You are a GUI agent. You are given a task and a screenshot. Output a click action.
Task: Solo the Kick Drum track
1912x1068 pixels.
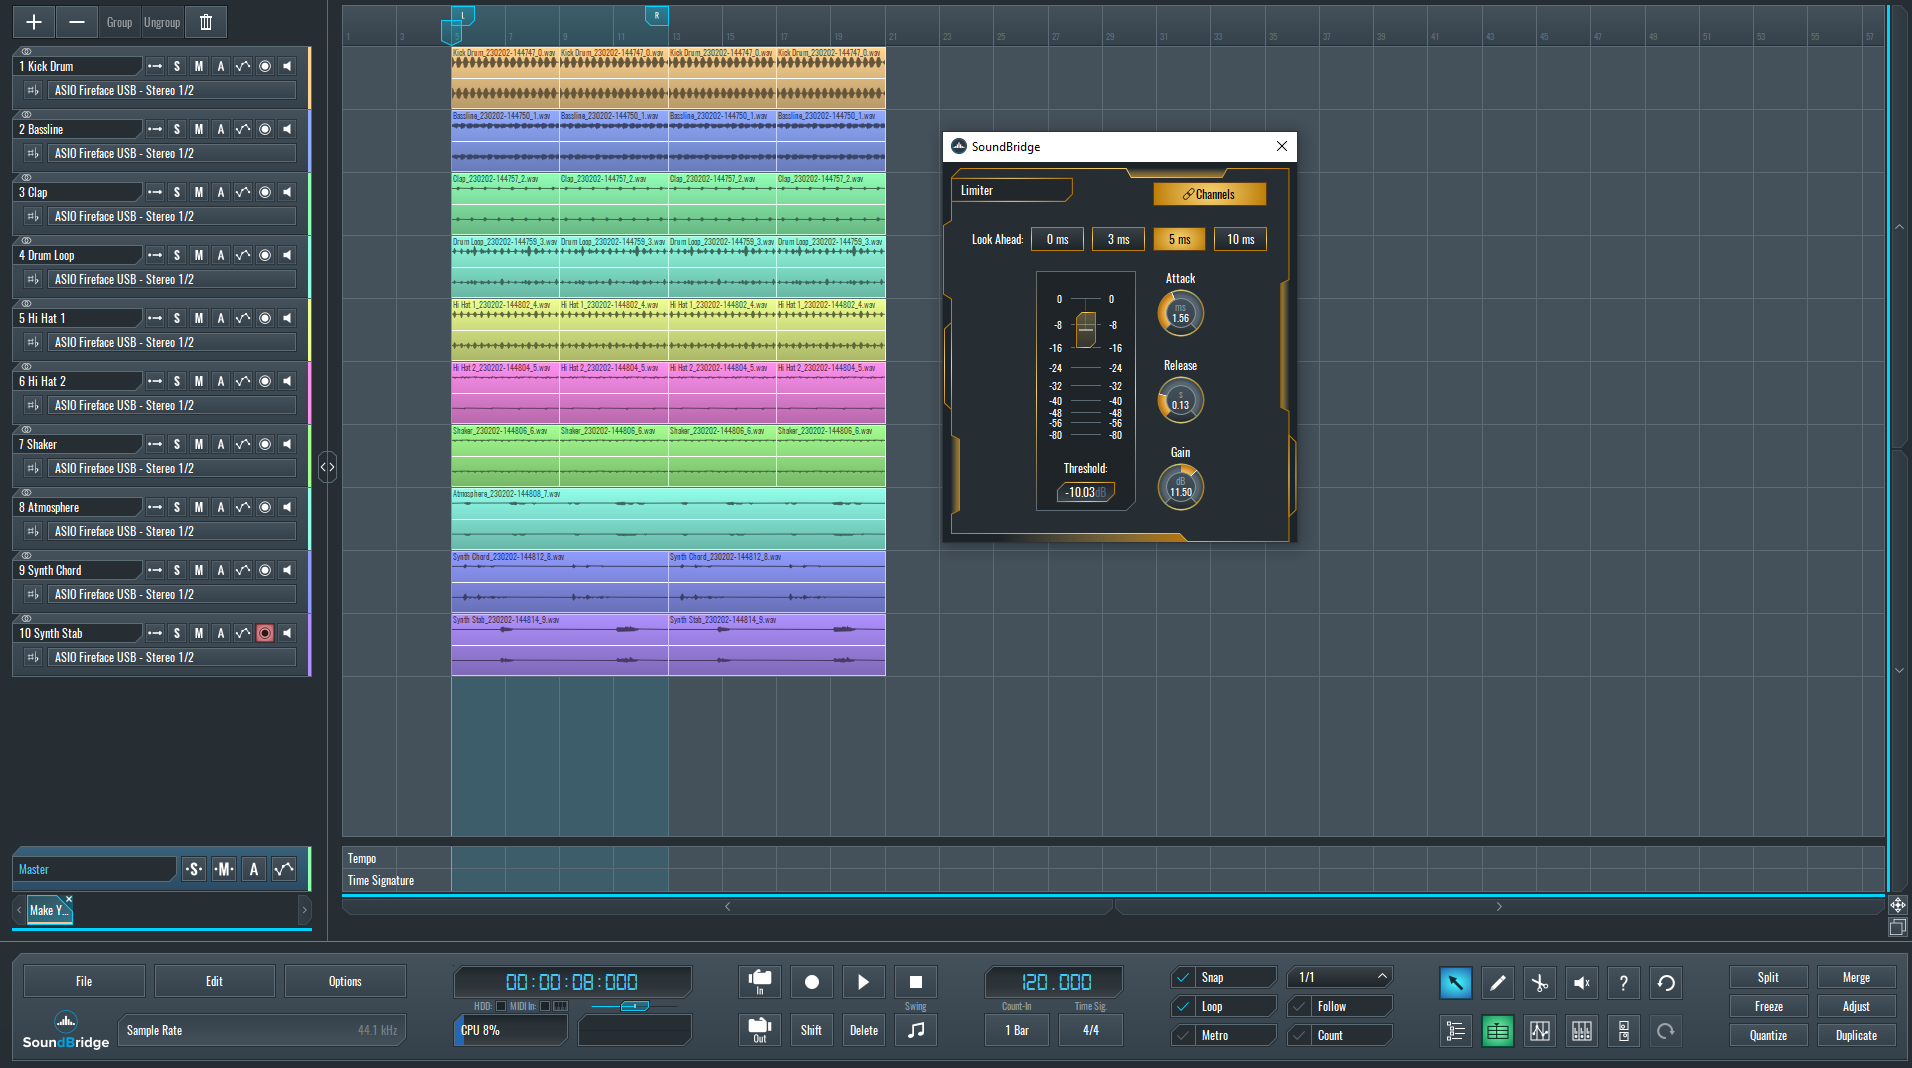(x=177, y=66)
